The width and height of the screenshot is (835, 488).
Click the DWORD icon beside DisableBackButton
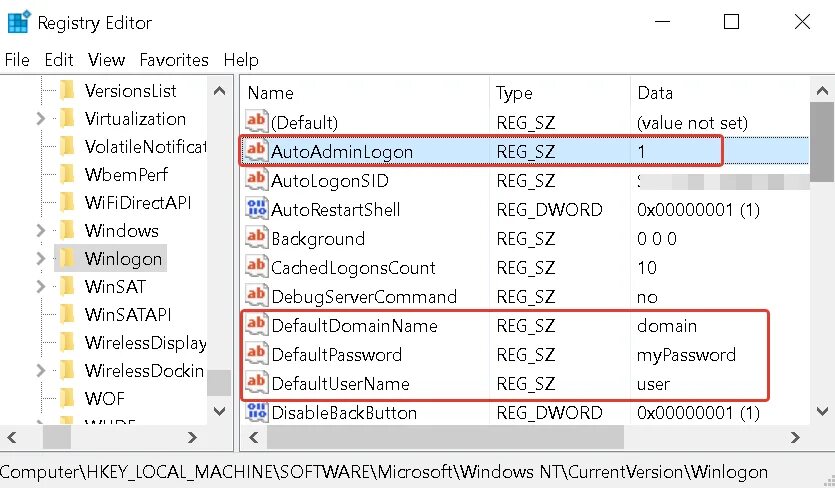point(256,412)
